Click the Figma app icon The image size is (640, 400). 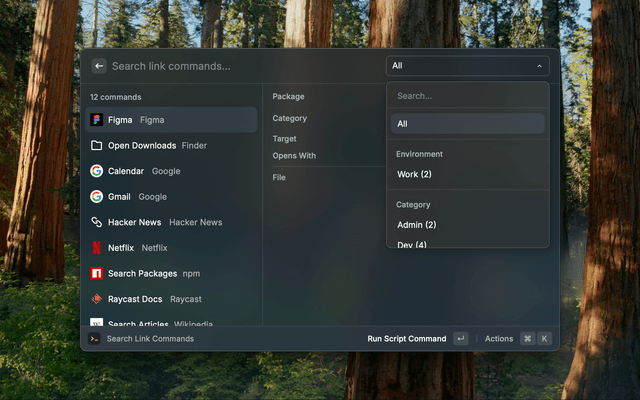coord(96,120)
